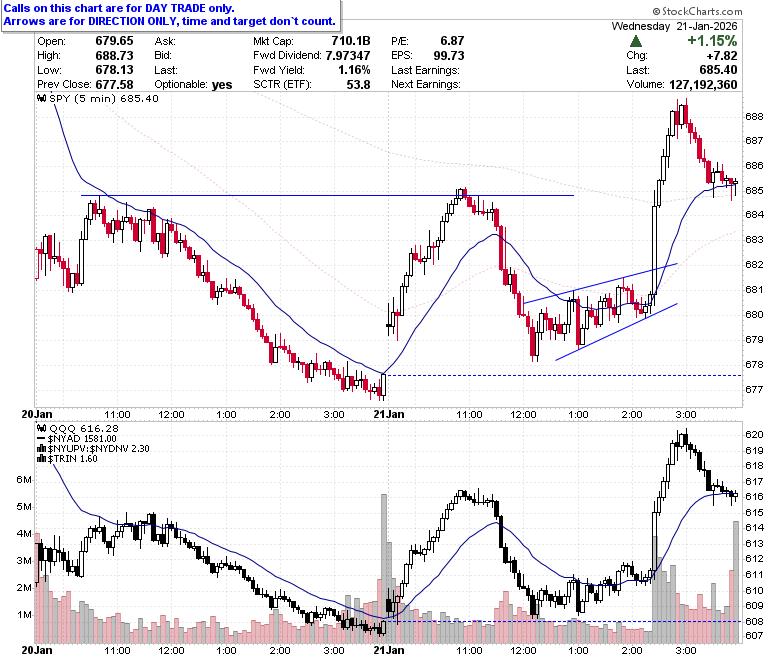Click the horizontal blue resistance line near 685

327,195
